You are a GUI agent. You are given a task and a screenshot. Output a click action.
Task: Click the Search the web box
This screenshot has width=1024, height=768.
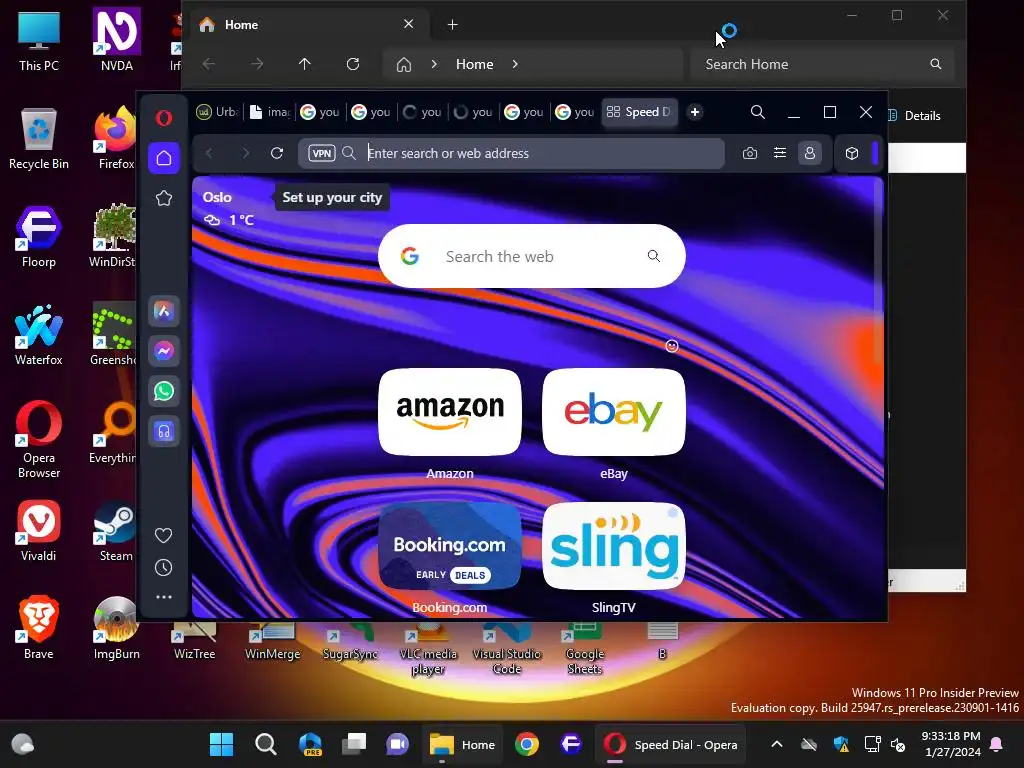[532, 257]
